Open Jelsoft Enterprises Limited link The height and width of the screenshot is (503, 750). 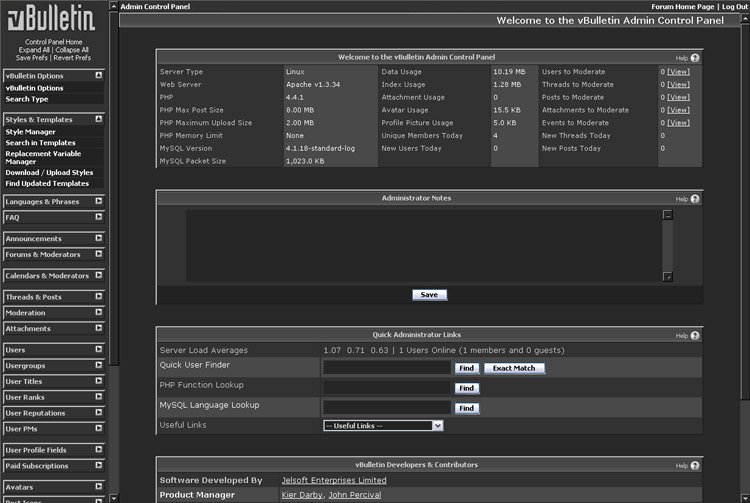334,480
